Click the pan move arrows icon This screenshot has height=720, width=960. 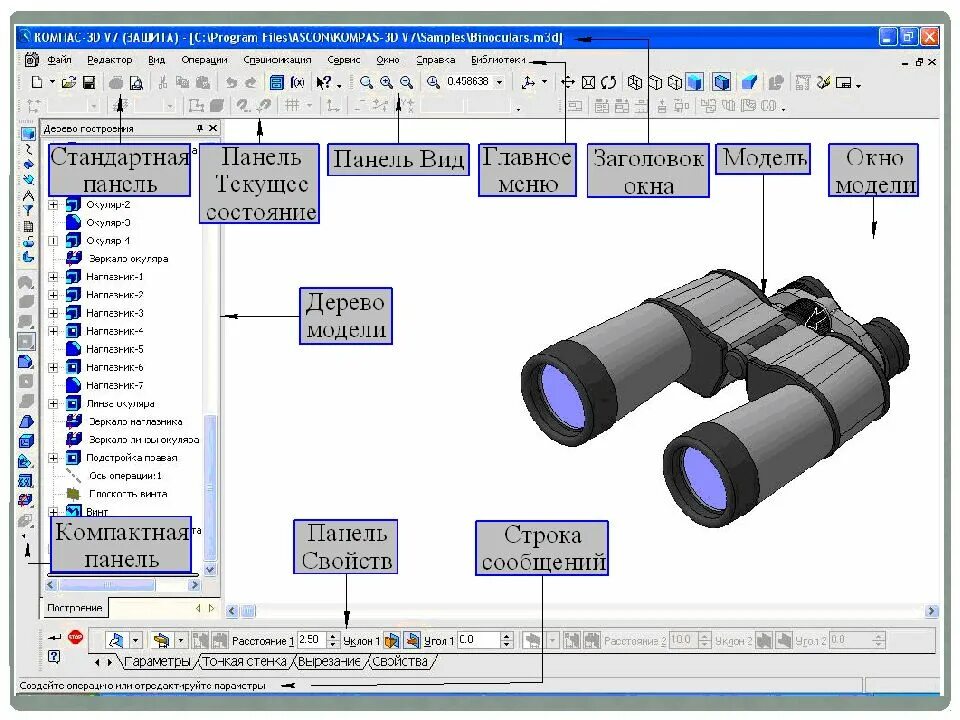[x=568, y=82]
